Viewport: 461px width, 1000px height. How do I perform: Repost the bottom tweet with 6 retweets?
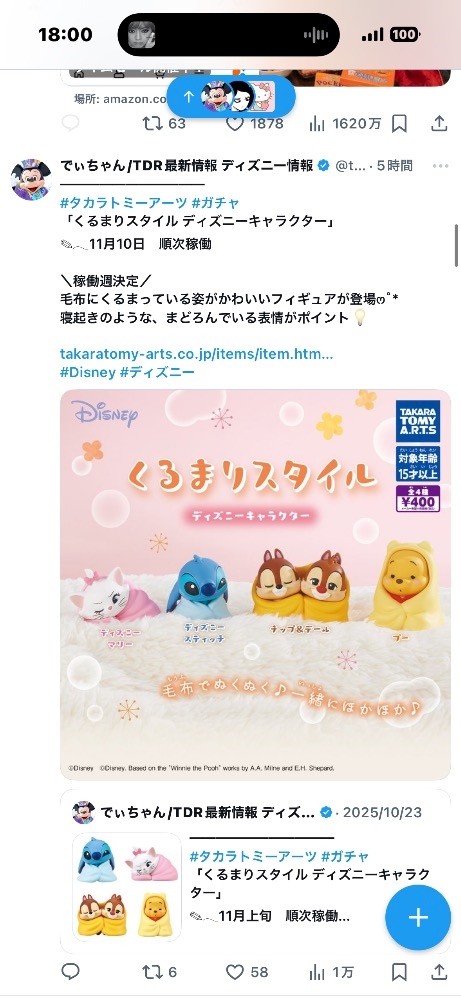(159, 972)
